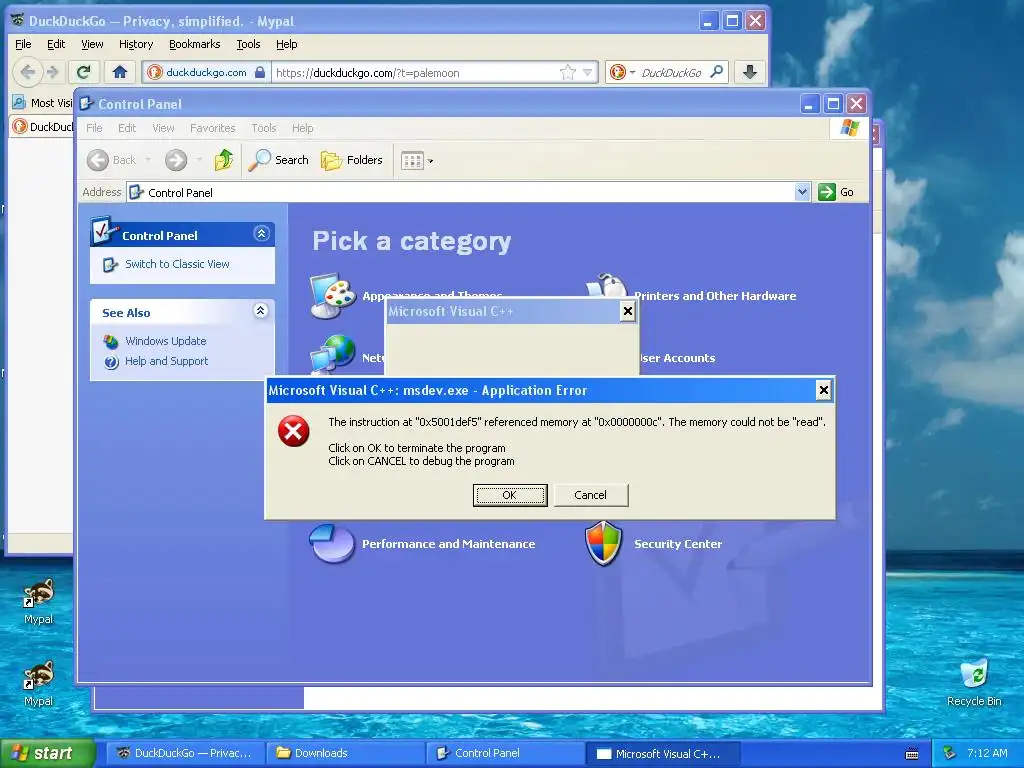The image size is (1024, 768).
Task: Click Back button in Control Panel toolbar
Action: [111, 160]
